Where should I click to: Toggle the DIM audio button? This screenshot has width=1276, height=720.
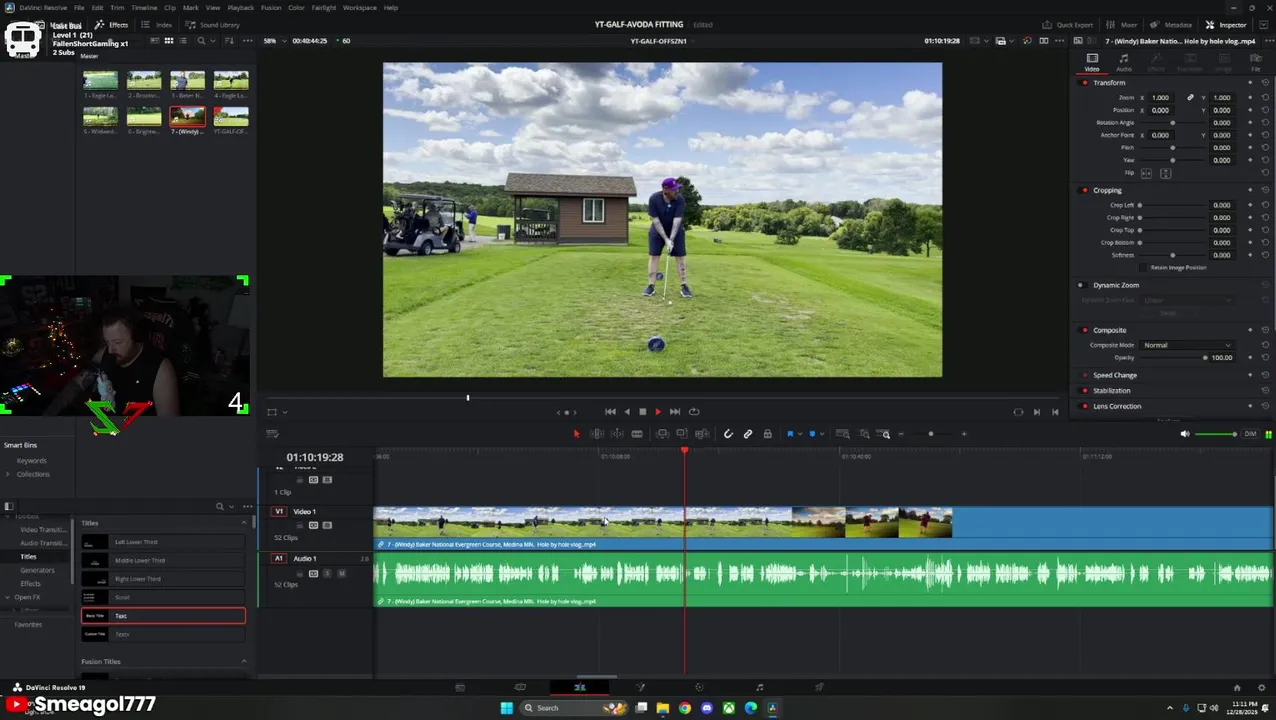click(1250, 434)
